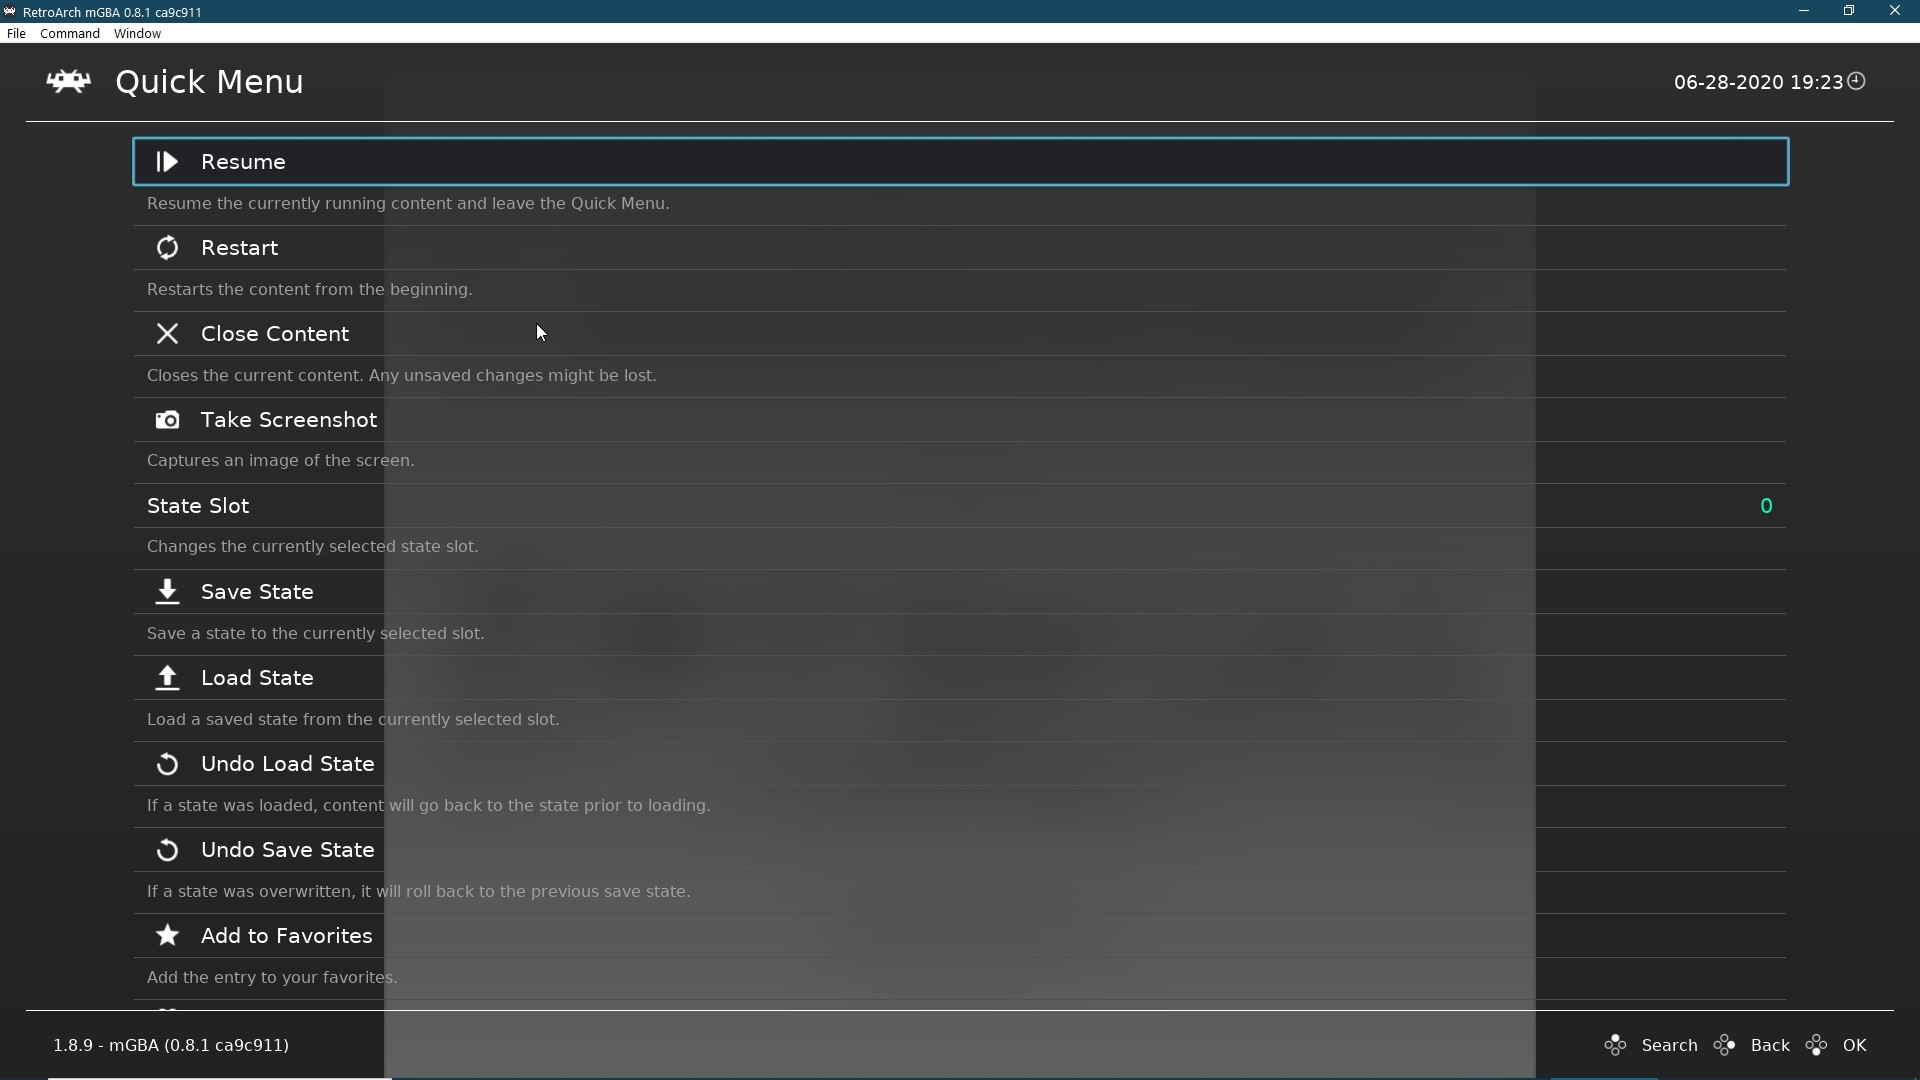Click the Save State download arrow icon
The width and height of the screenshot is (1920, 1080).
[x=167, y=592]
